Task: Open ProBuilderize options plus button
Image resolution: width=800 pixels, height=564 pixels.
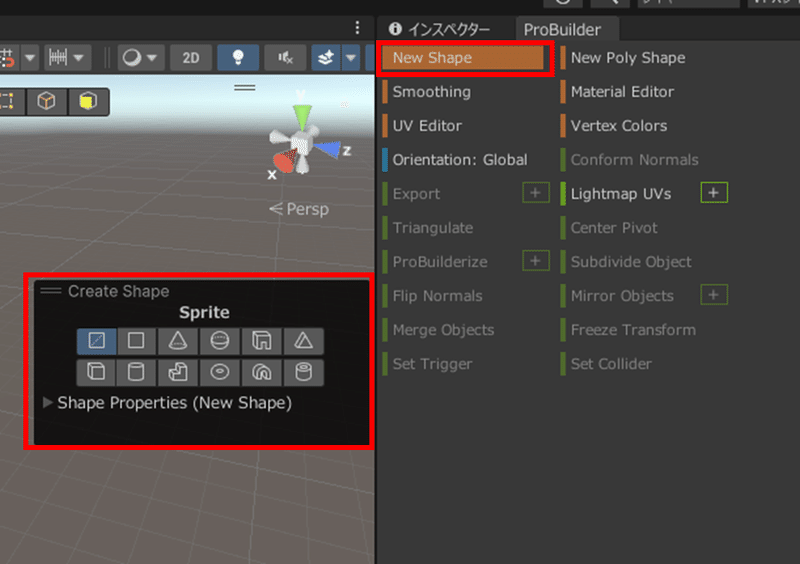Action: click(536, 261)
